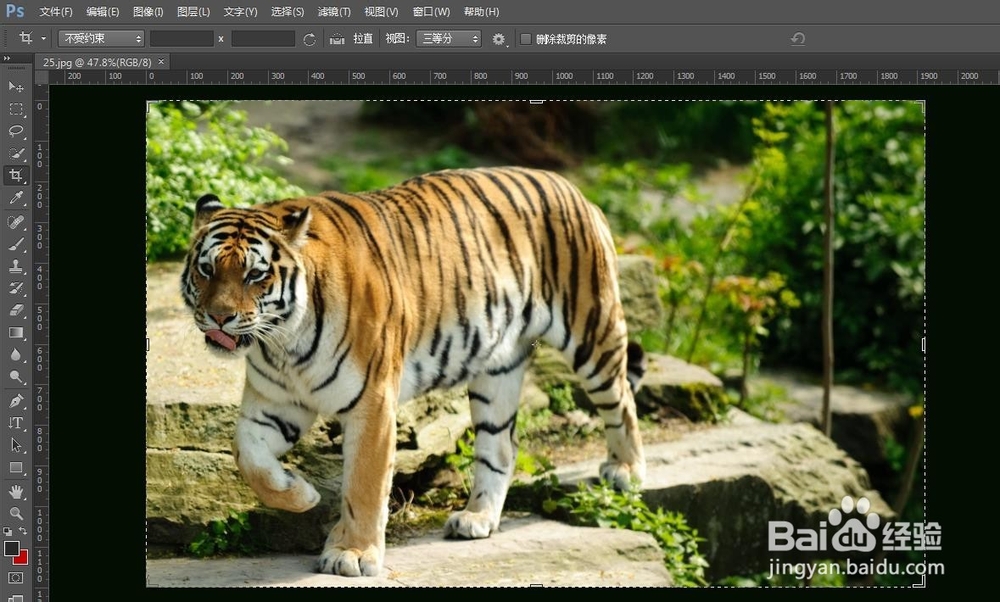The width and height of the screenshot is (1000, 602).
Task: Select the Move tool
Action: pos(16,87)
